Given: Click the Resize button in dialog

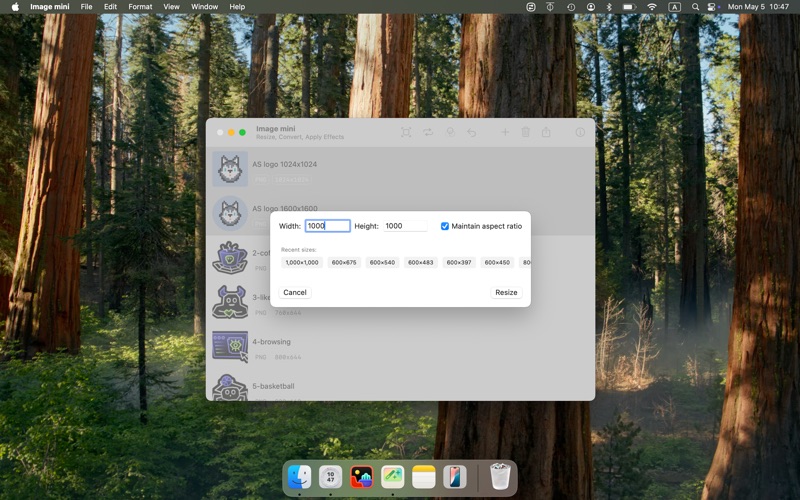Looking at the screenshot, I should pos(506,292).
